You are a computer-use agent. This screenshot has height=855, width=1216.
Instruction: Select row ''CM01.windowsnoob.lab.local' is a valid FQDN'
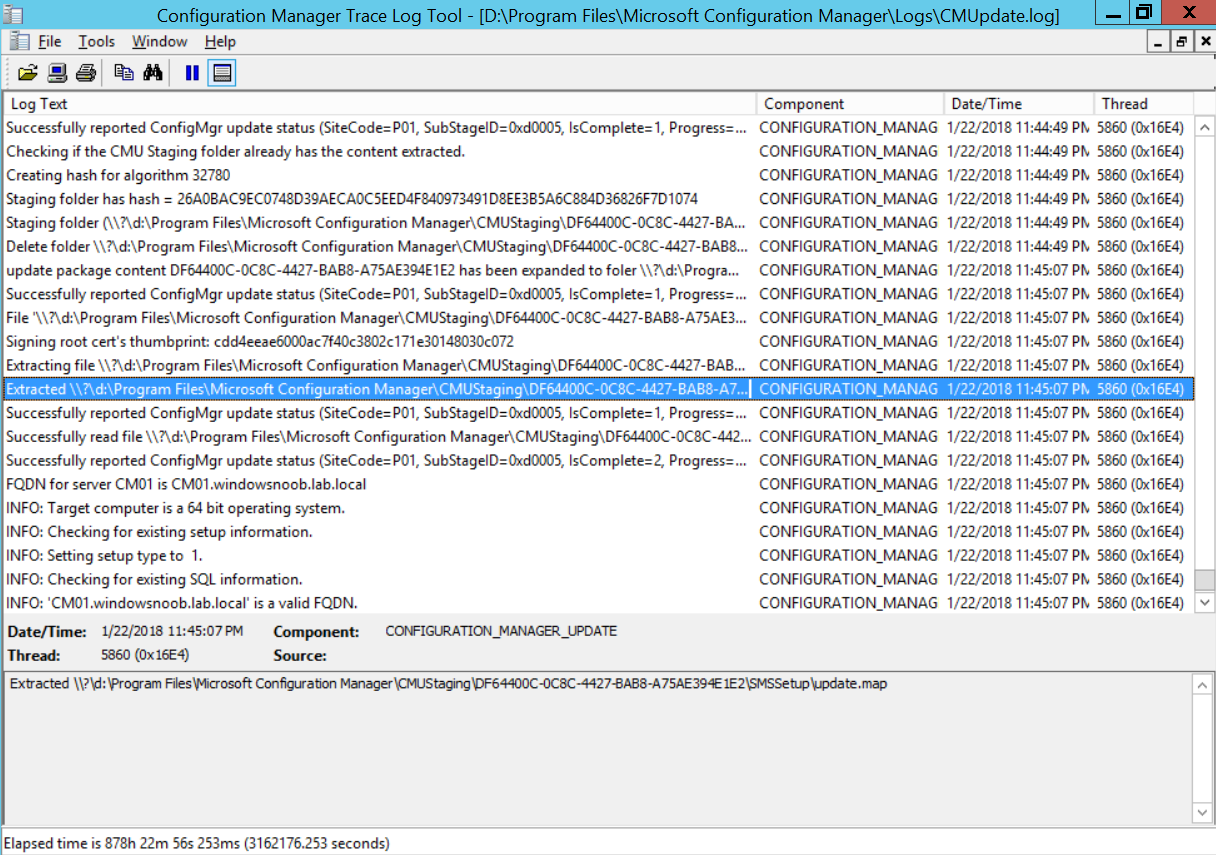[x=598, y=603]
